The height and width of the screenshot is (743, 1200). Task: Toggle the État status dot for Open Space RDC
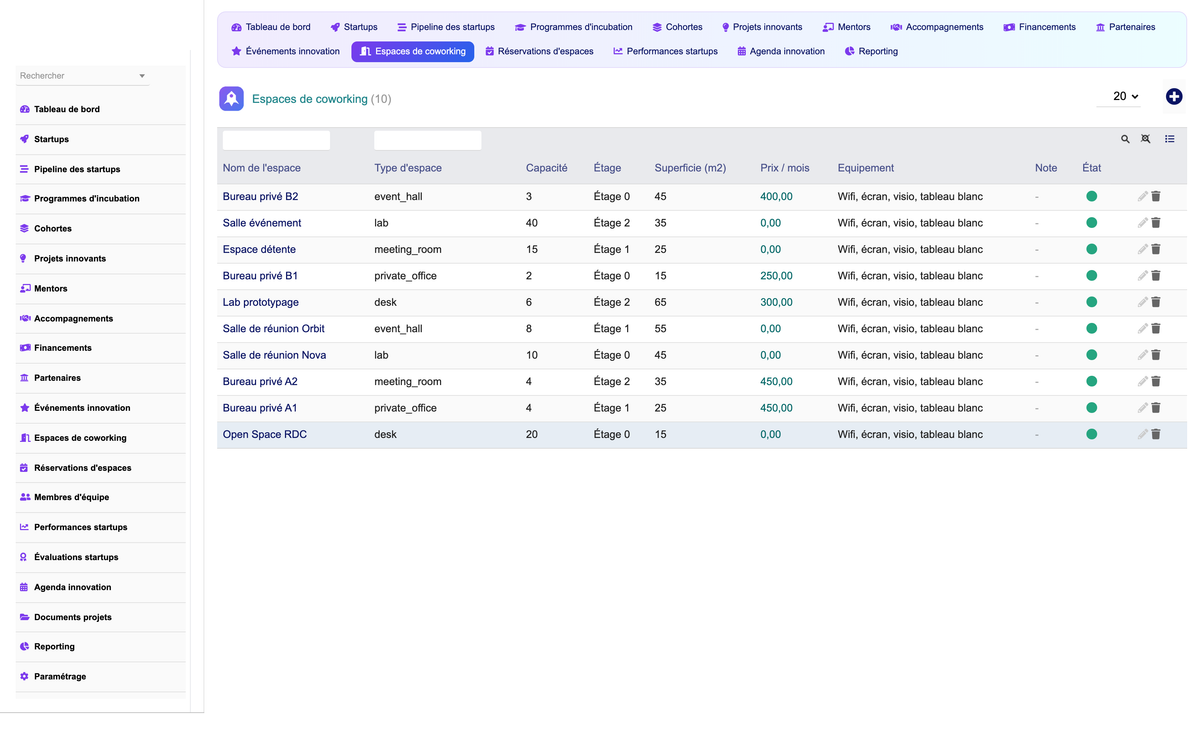(x=1092, y=434)
